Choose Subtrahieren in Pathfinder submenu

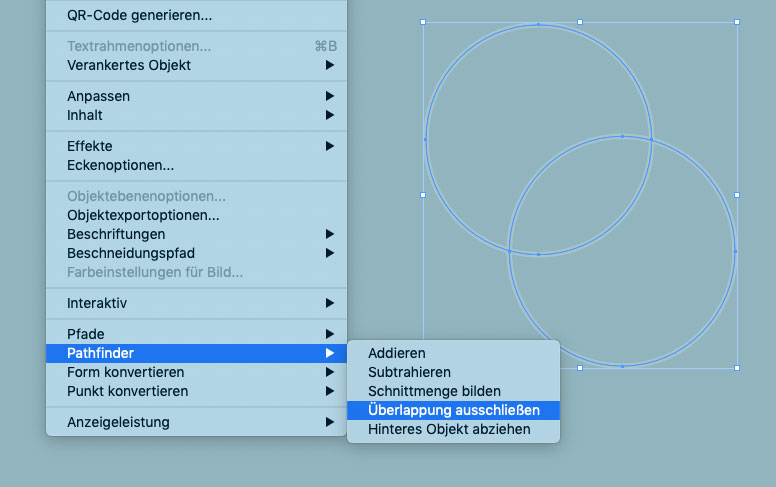pyautogui.click(x=453, y=372)
